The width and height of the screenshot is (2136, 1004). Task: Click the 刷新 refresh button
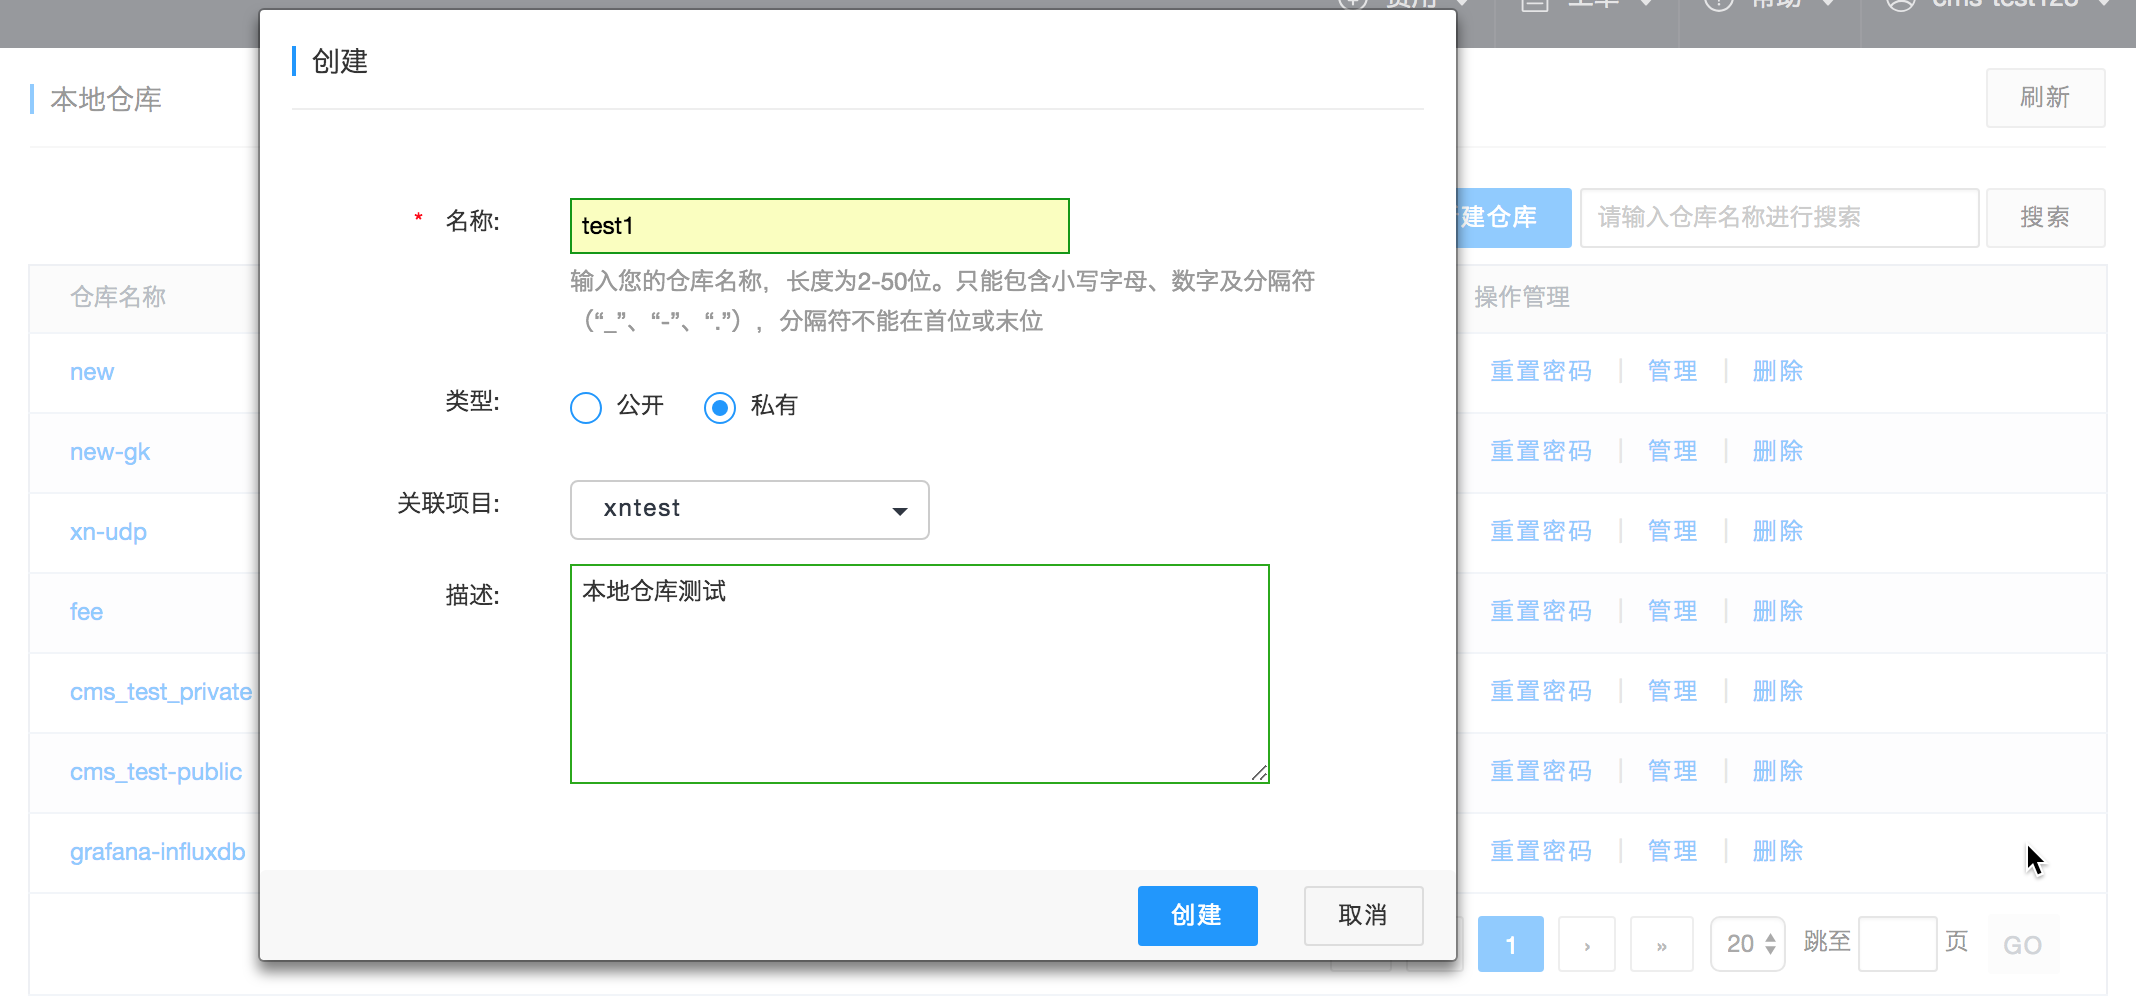point(2045,97)
